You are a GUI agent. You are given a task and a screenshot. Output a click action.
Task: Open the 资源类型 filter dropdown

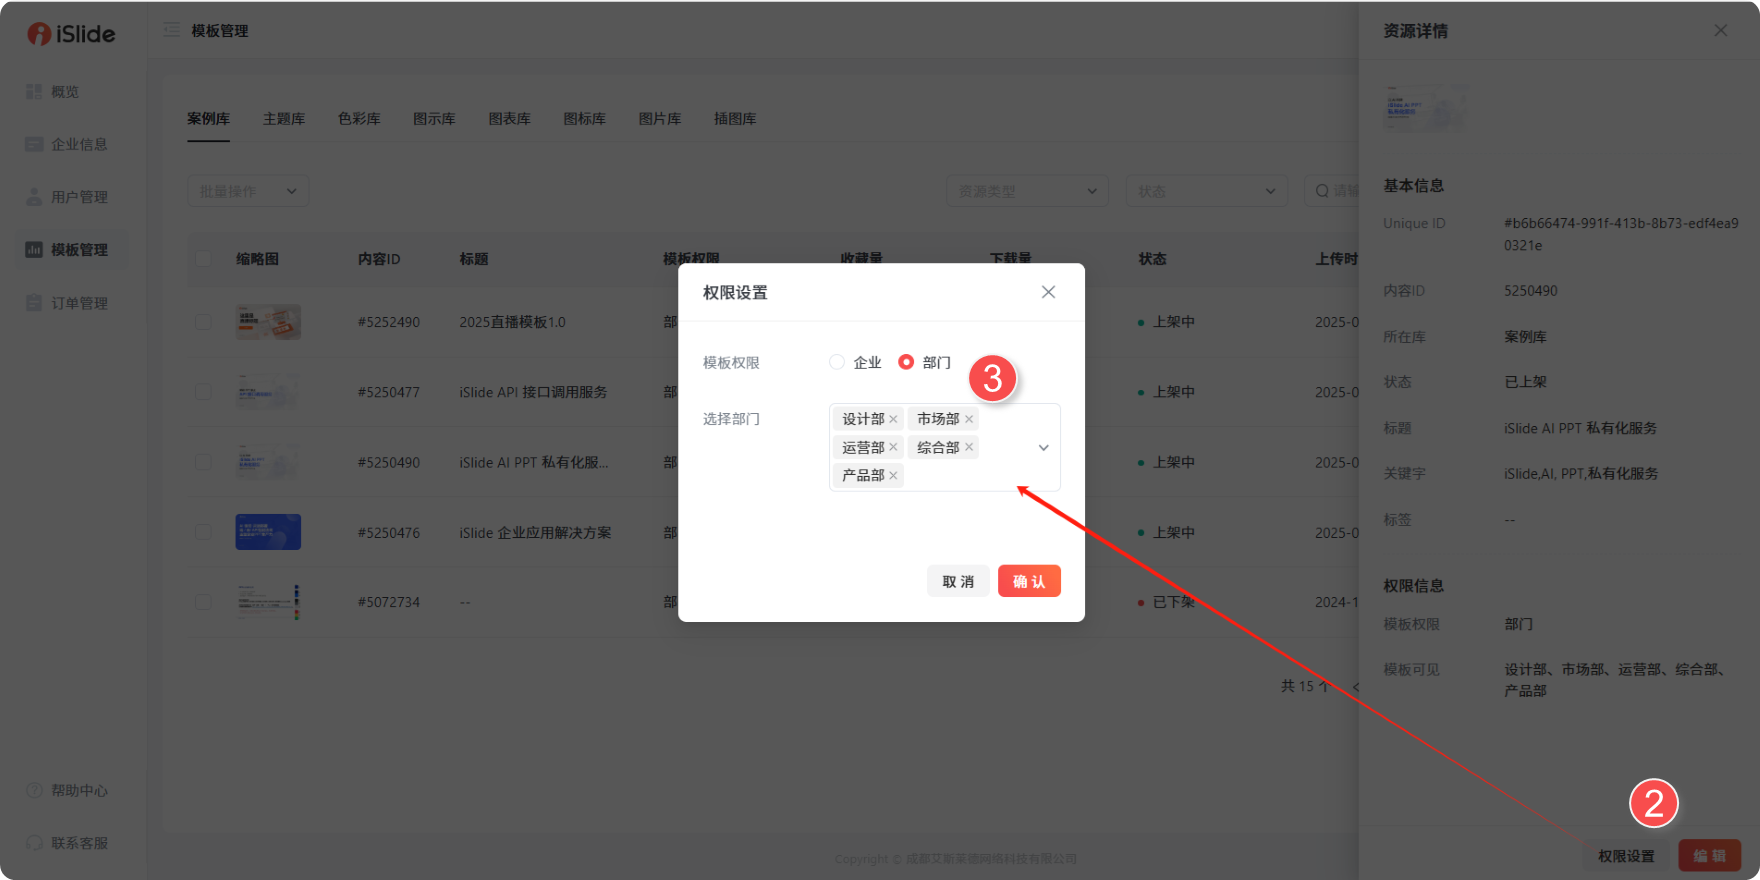(1027, 191)
